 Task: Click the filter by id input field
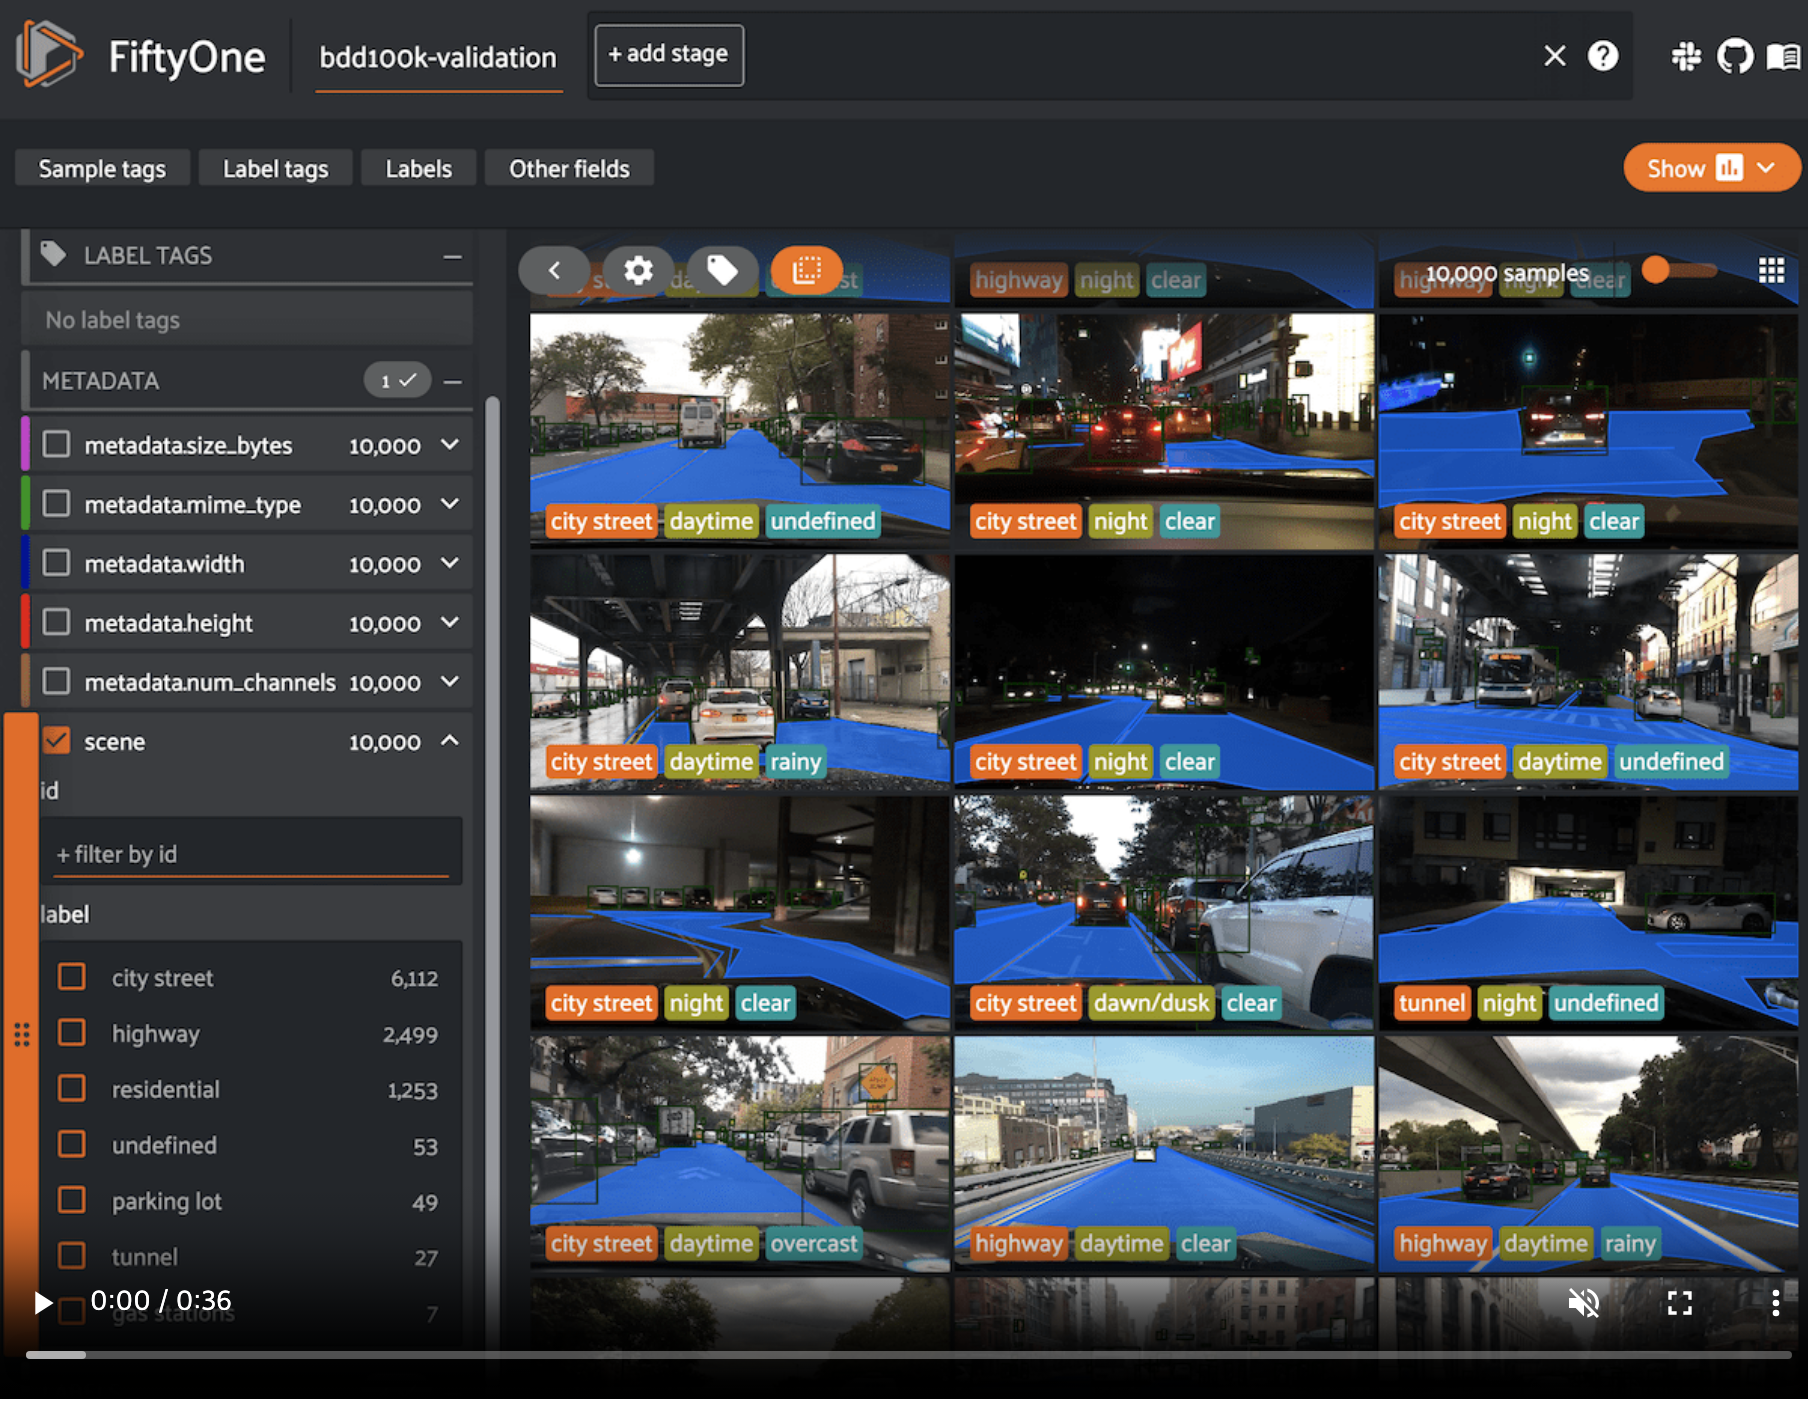251,853
